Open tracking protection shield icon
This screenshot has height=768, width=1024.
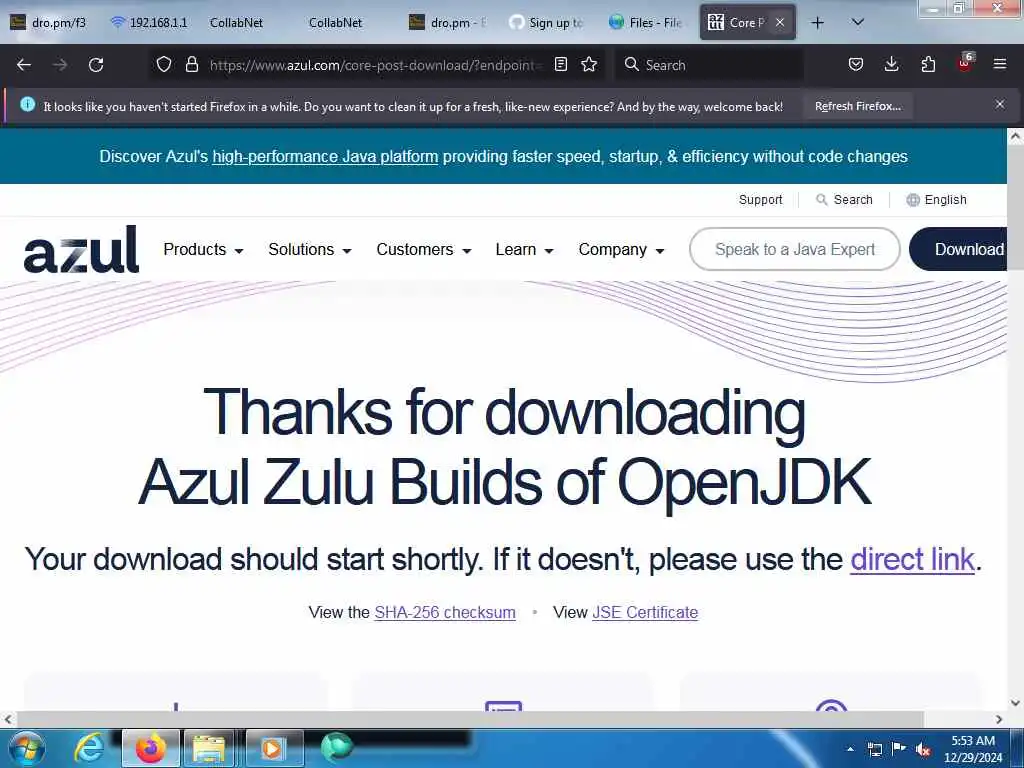(164, 65)
